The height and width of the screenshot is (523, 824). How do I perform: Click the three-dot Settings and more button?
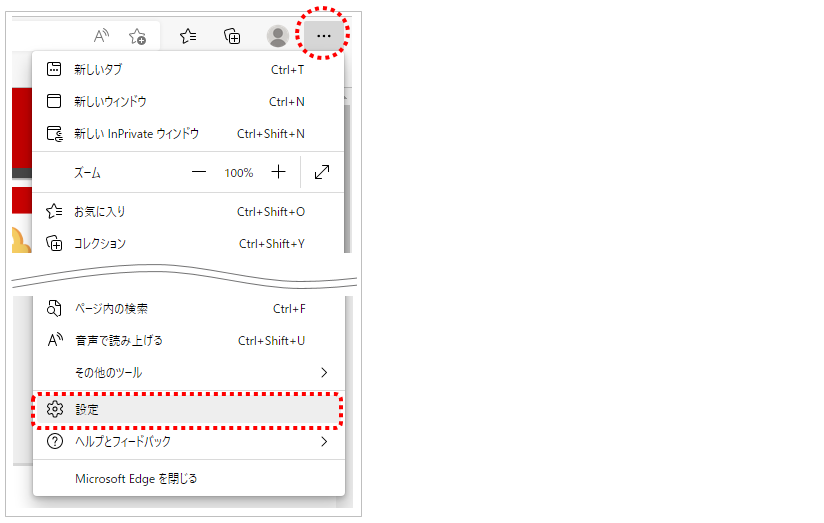(x=323, y=36)
